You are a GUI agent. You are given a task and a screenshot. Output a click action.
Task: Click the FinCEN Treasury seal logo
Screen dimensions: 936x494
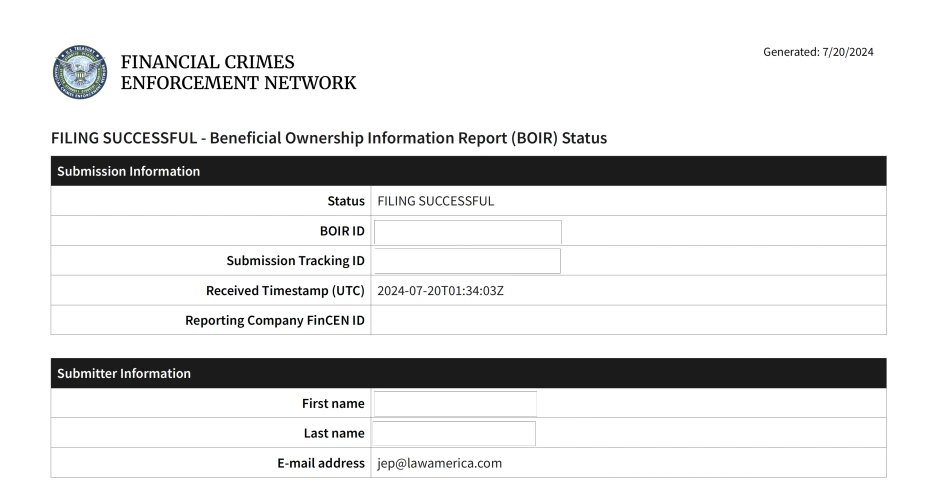coord(79,72)
